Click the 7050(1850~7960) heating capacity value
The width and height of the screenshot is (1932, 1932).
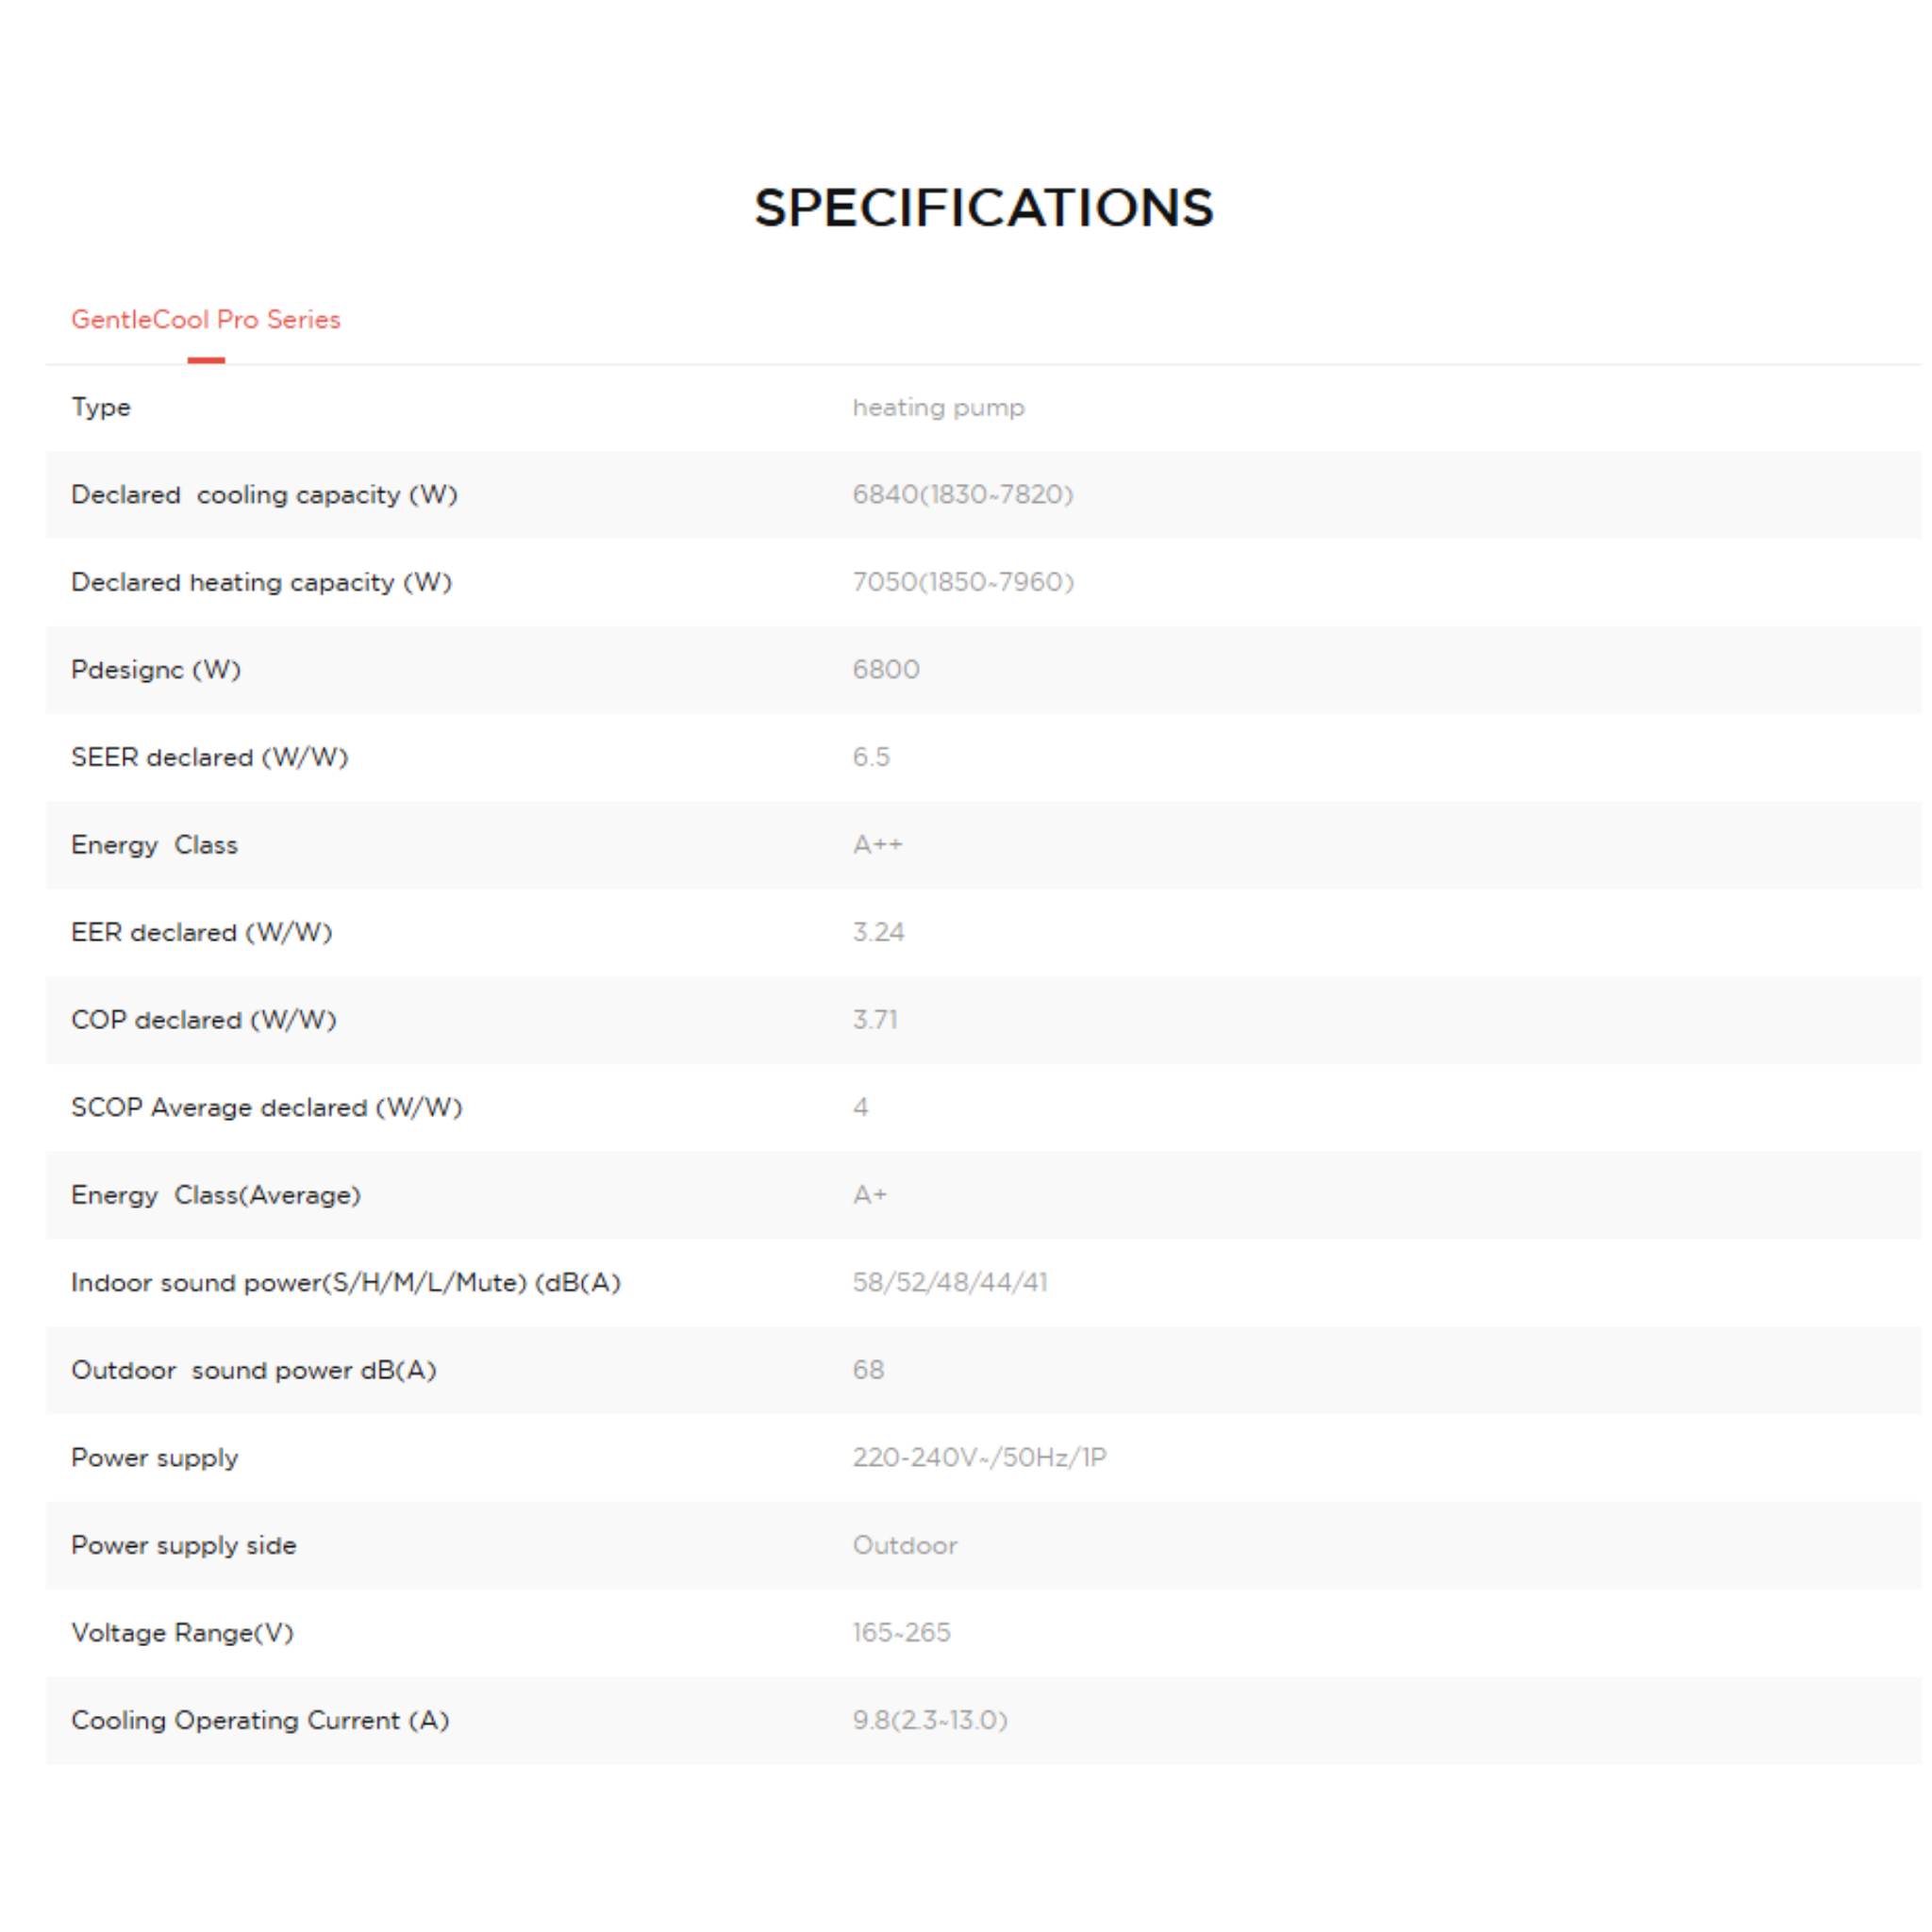click(x=963, y=582)
